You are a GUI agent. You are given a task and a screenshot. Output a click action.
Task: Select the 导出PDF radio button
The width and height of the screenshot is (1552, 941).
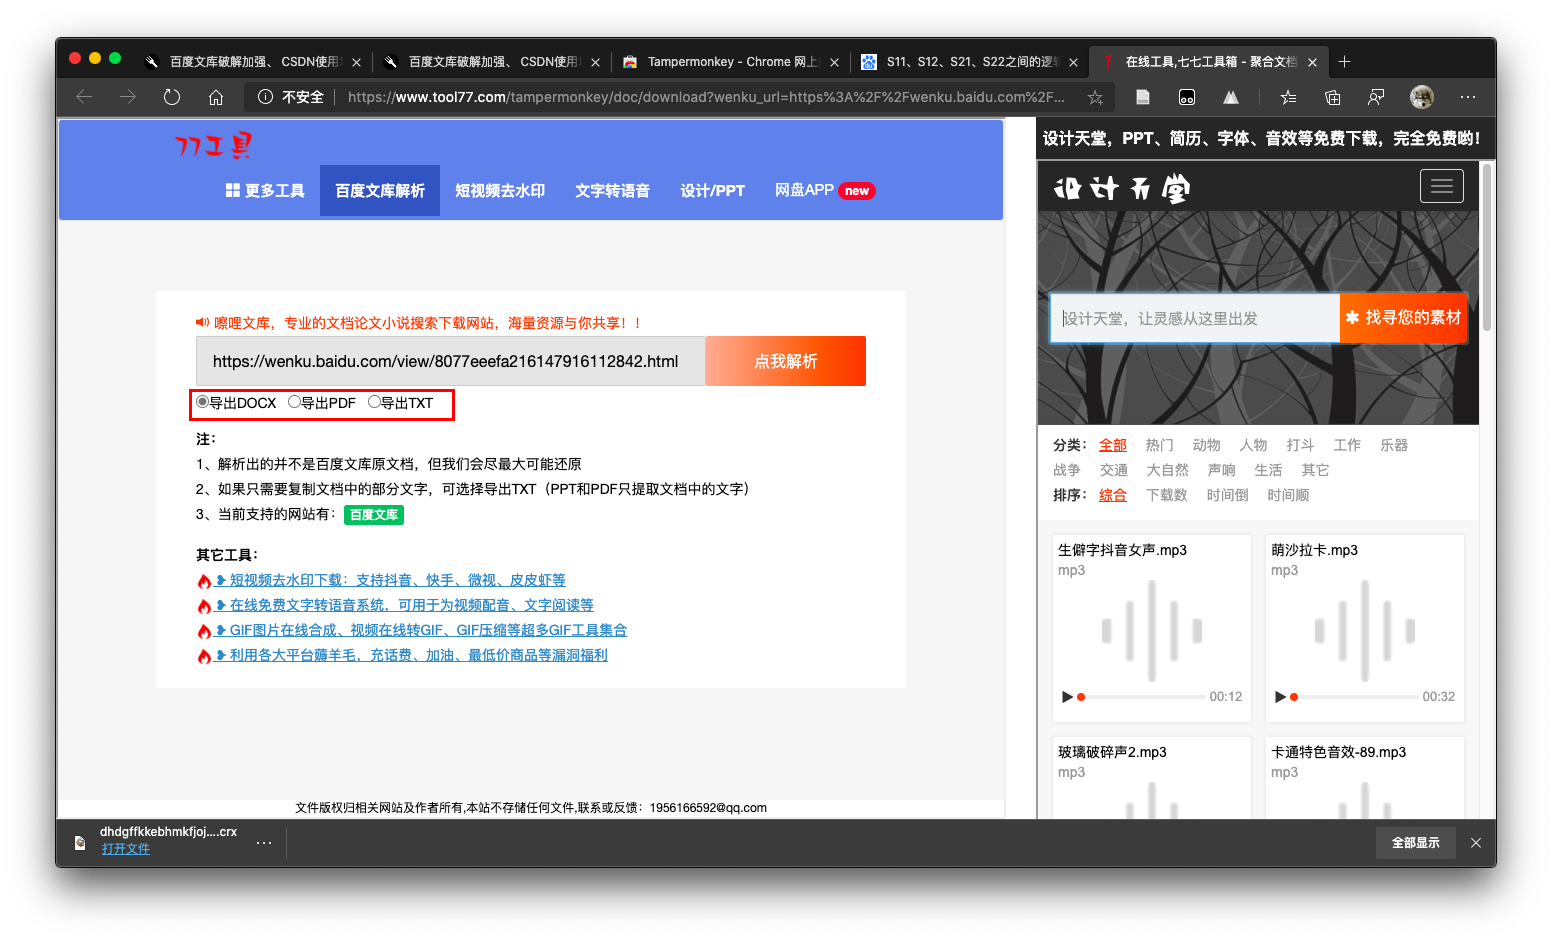[x=294, y=402]
